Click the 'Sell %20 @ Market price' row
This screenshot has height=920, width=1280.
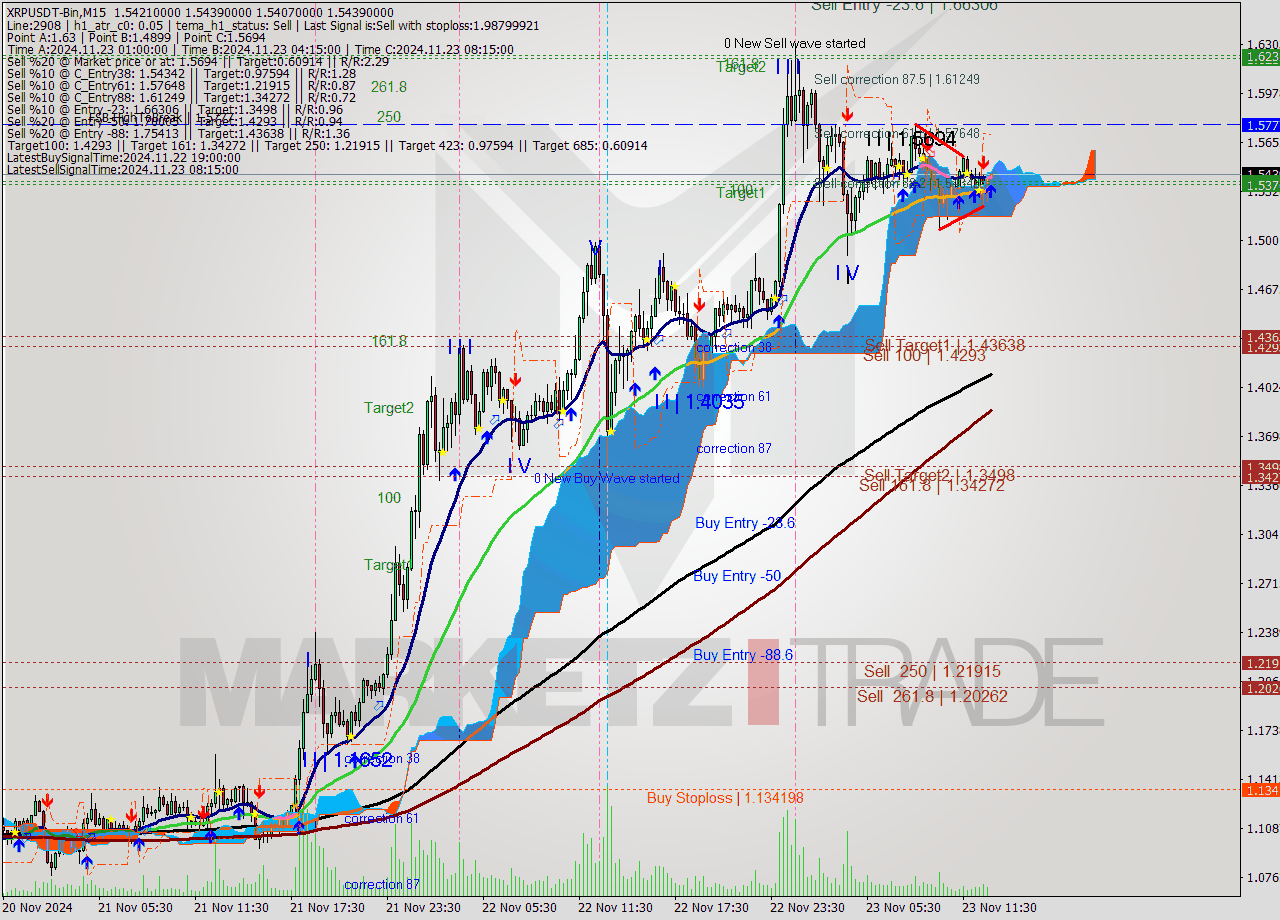tap(200, 61)
